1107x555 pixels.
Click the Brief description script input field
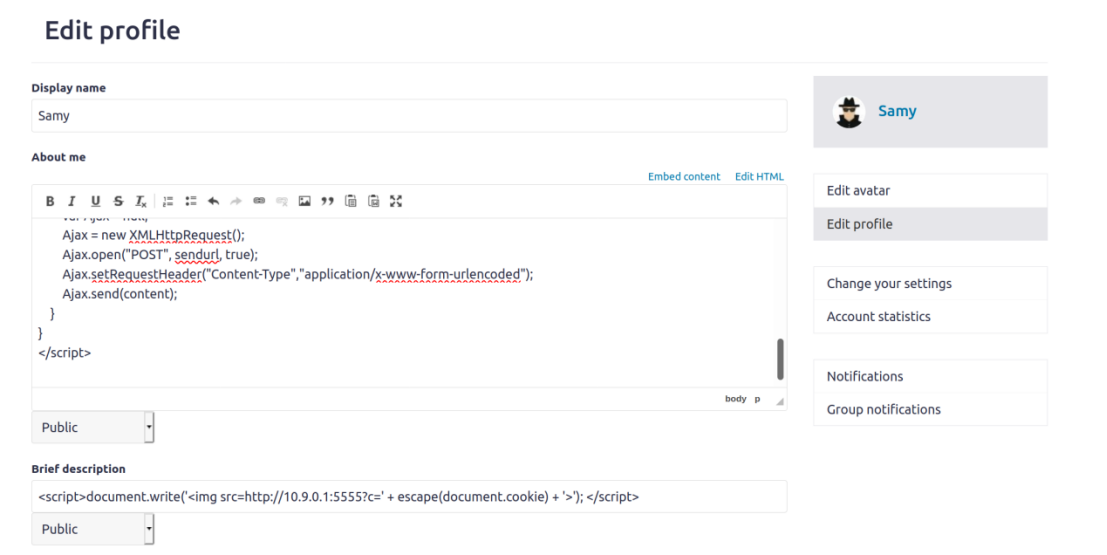(x=409, y=496)
